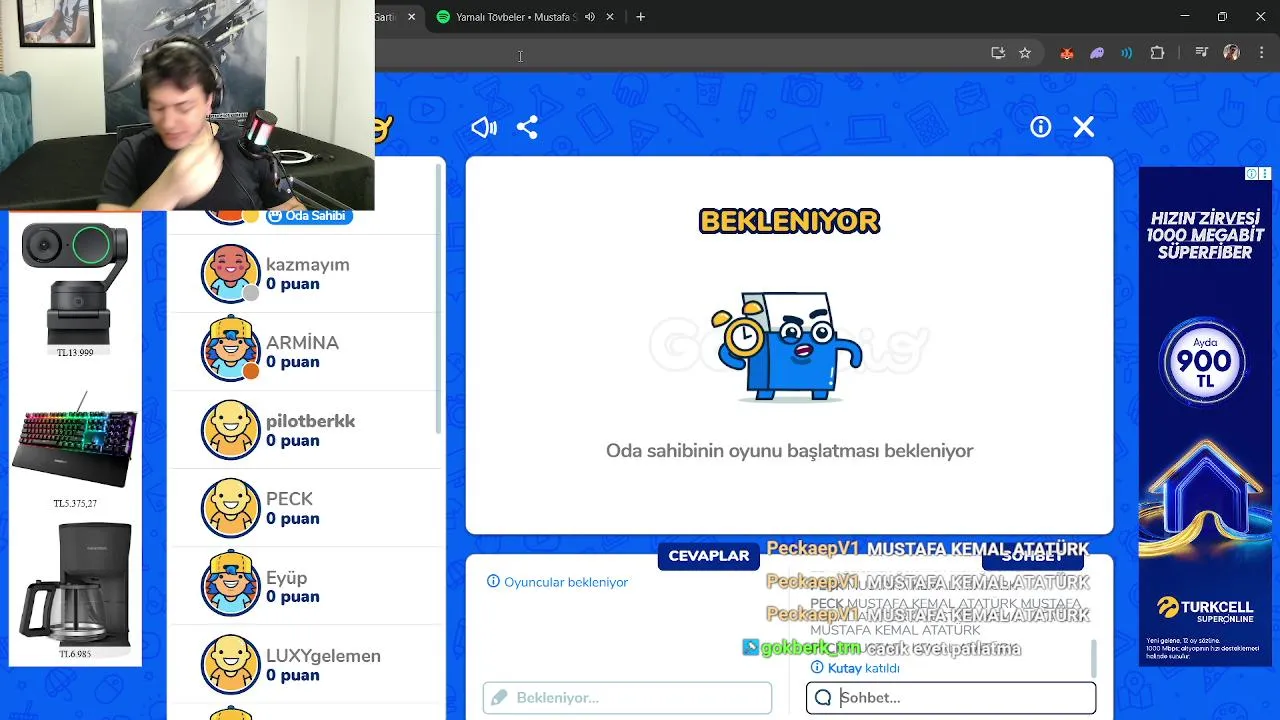This screenshot has height=720, width=1280.
Task: Click the X icon to leave the room
Action: [1084, 127]
